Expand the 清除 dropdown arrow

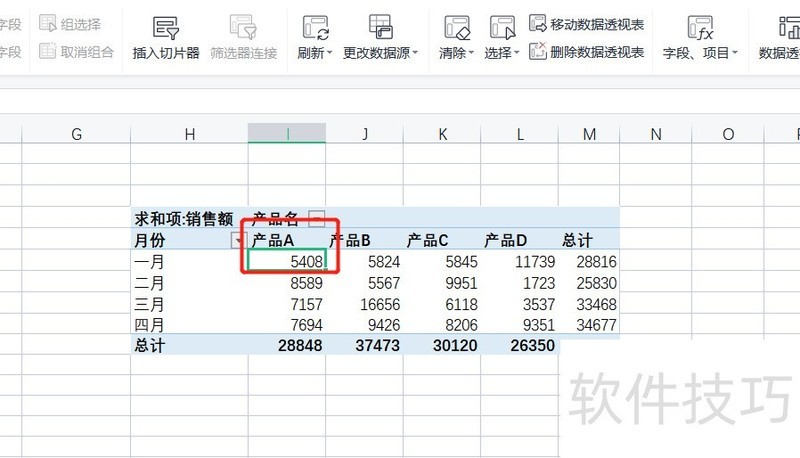471,53
